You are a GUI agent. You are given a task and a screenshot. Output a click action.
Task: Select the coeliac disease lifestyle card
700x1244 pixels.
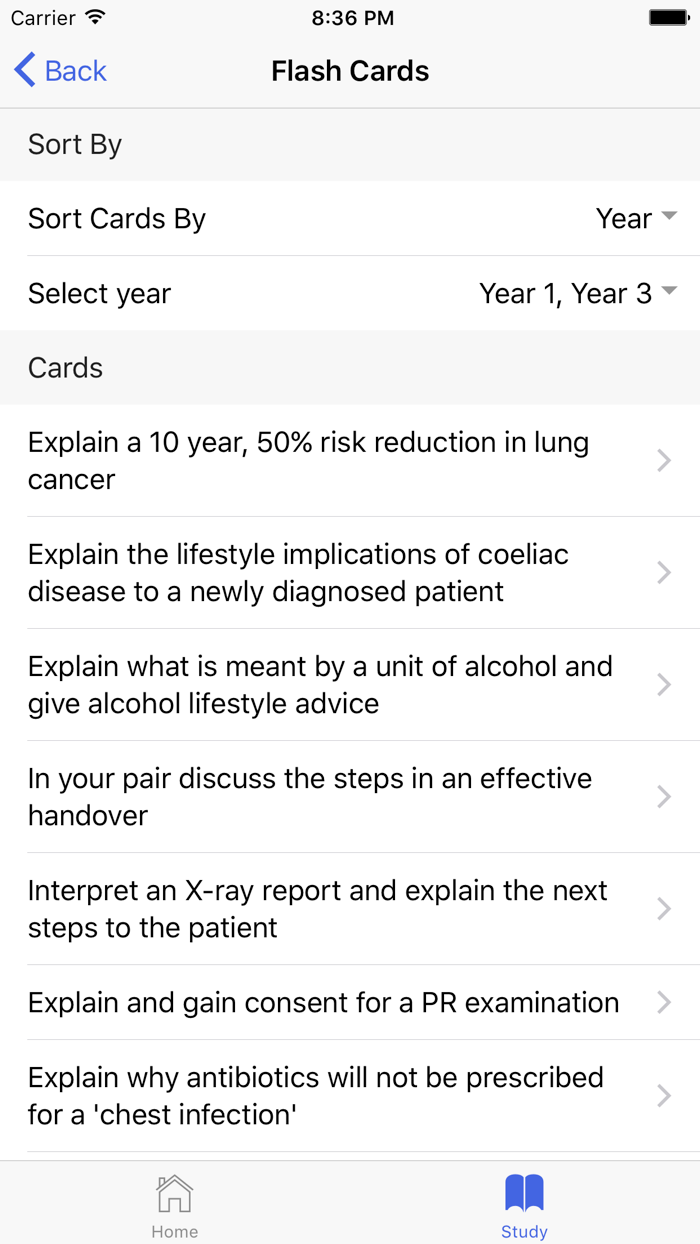298,572
